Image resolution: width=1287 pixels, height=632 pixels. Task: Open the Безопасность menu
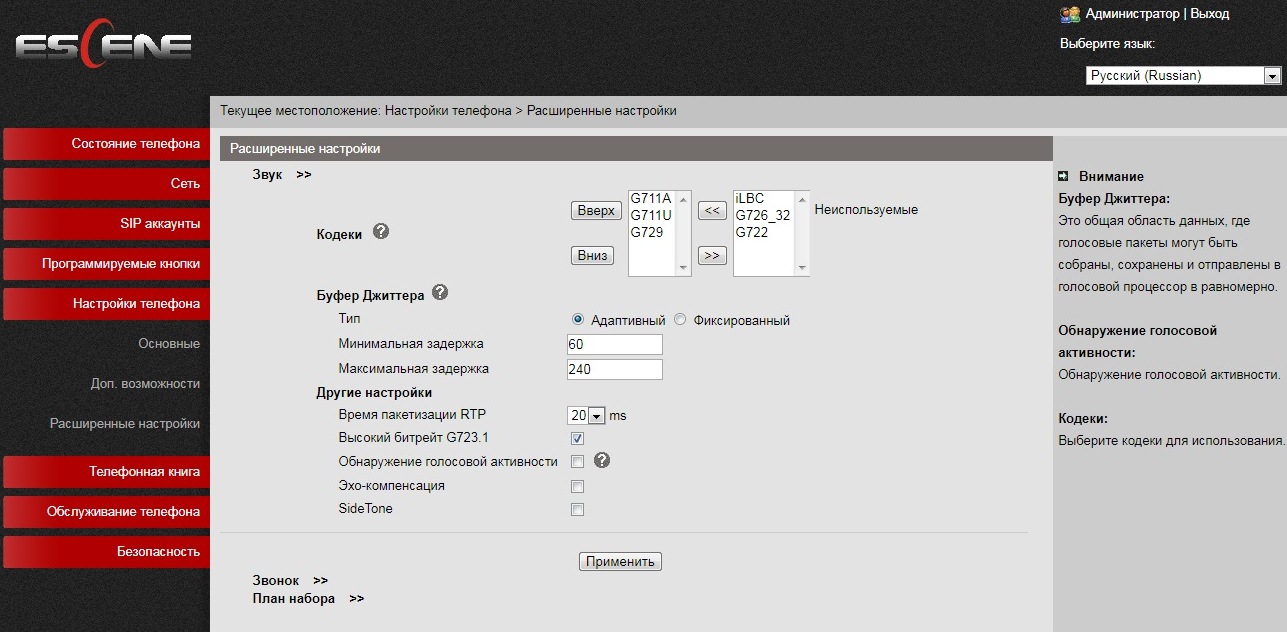point(106,552)
